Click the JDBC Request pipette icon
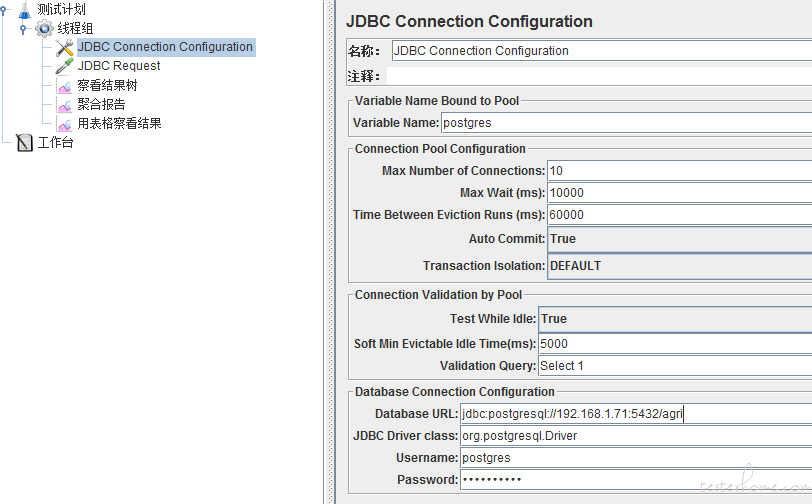Viewport: 812px width, 504px height. (x=64, y=66)
